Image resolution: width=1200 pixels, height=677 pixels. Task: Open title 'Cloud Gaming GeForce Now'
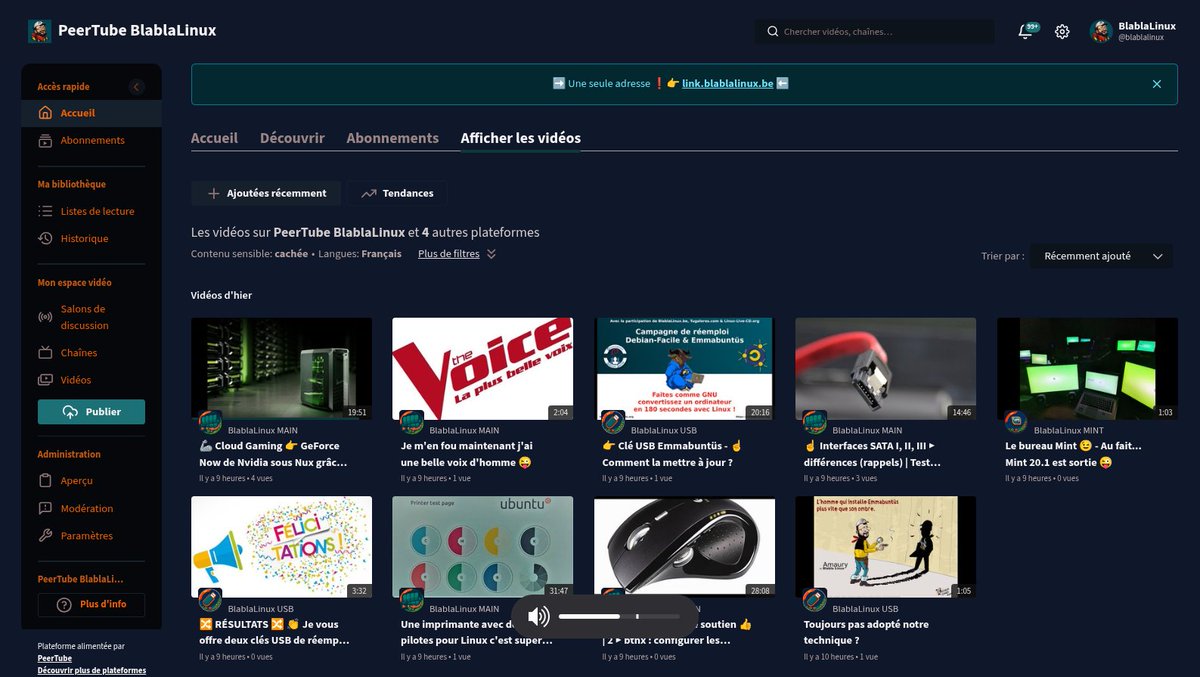(x=274, y=454)
